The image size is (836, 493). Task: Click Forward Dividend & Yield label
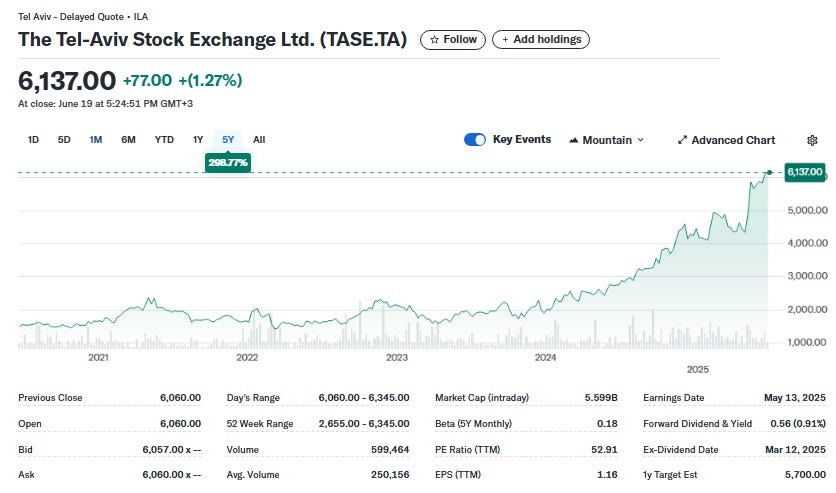click(x=697, y=424)
